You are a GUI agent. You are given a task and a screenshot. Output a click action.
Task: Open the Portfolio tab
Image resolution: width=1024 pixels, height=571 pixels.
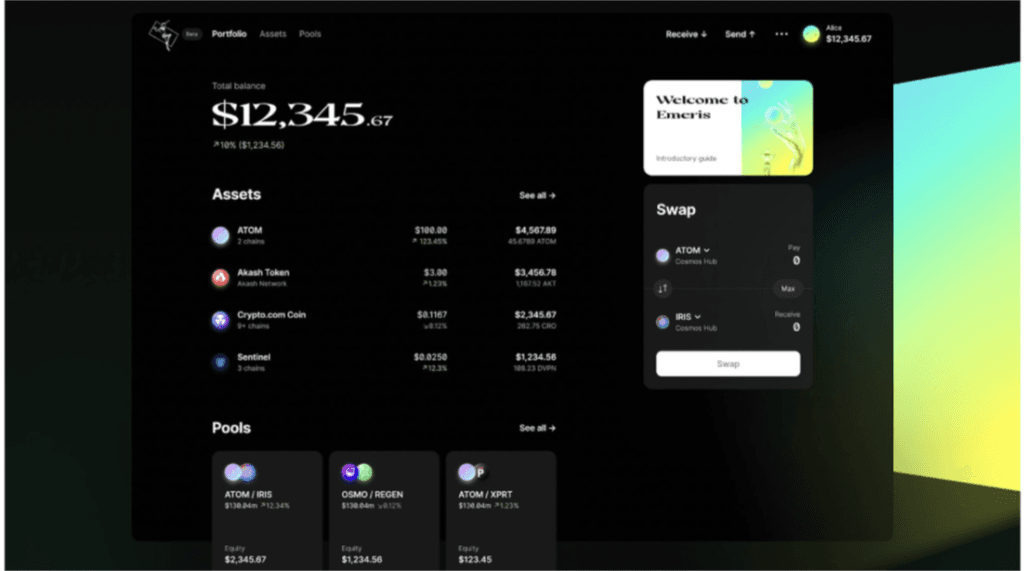pos(229,34)
